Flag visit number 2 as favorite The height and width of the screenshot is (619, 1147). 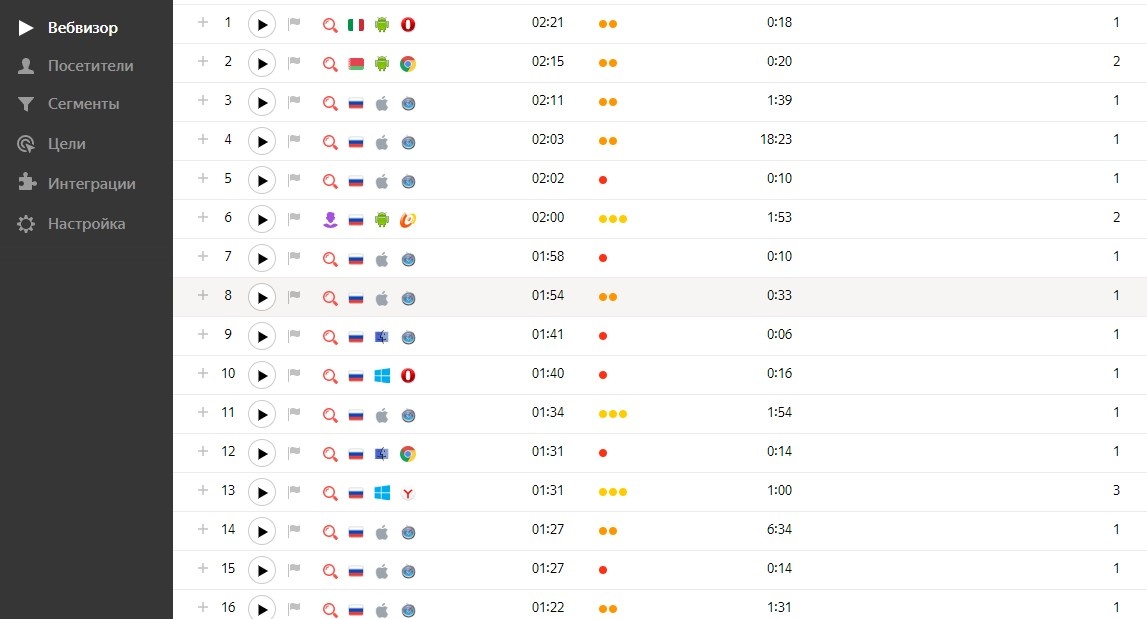click(x=294, y=63)
